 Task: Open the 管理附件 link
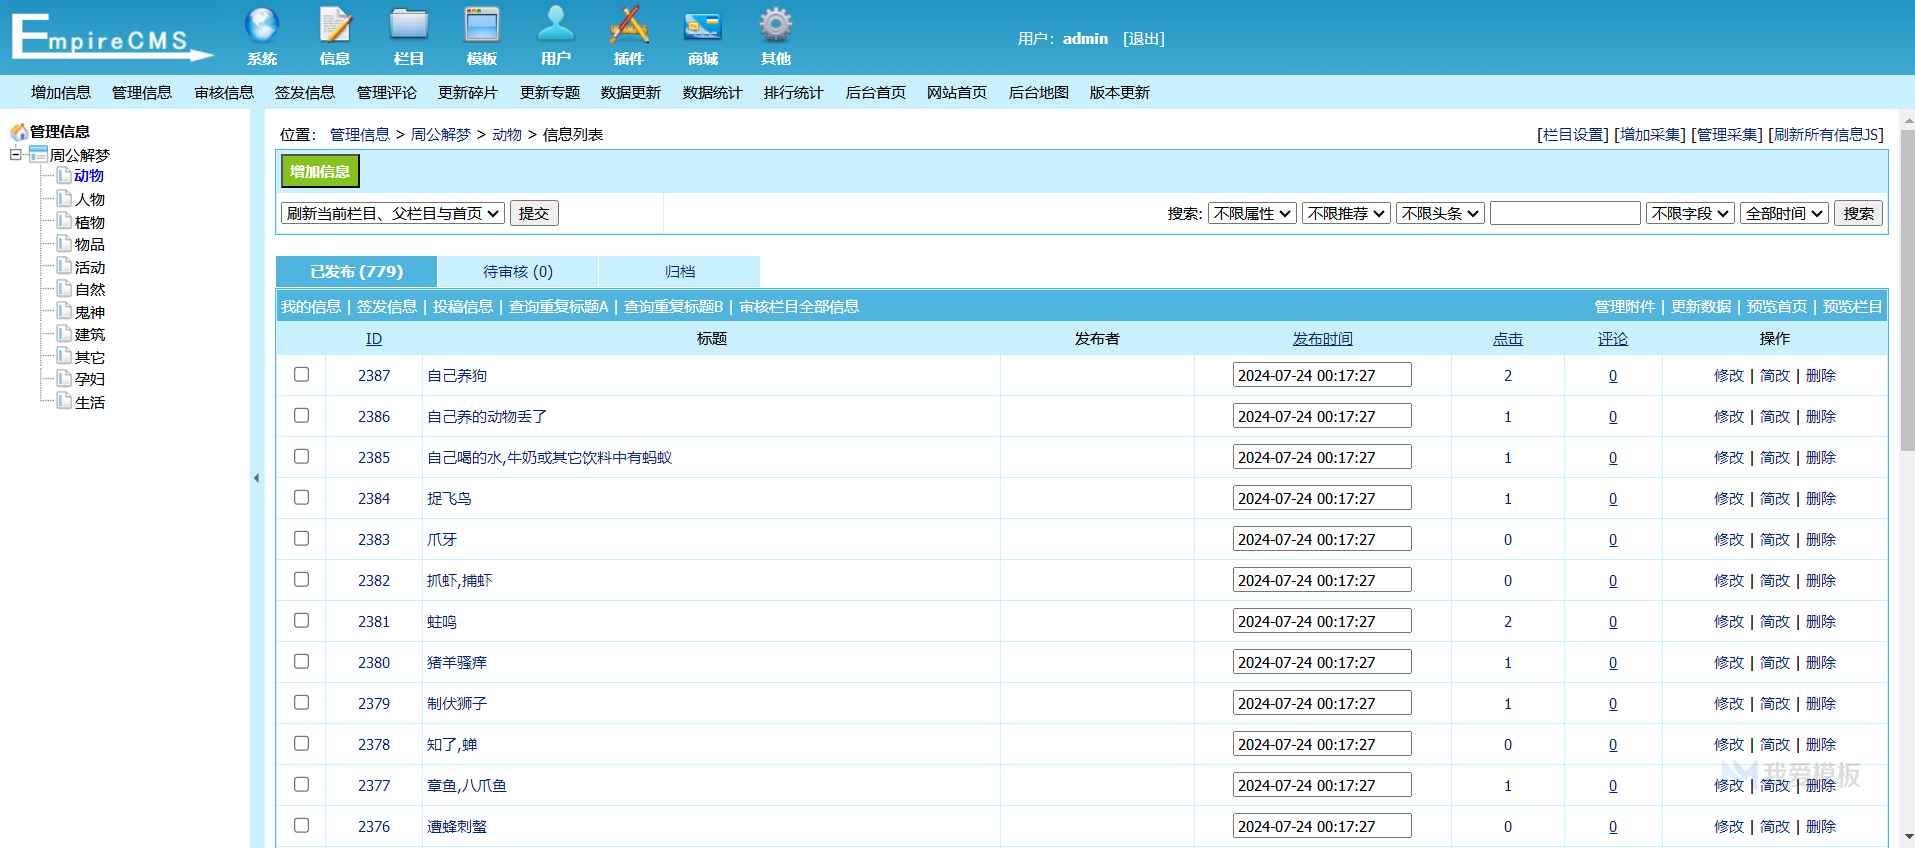[1624, 306]
